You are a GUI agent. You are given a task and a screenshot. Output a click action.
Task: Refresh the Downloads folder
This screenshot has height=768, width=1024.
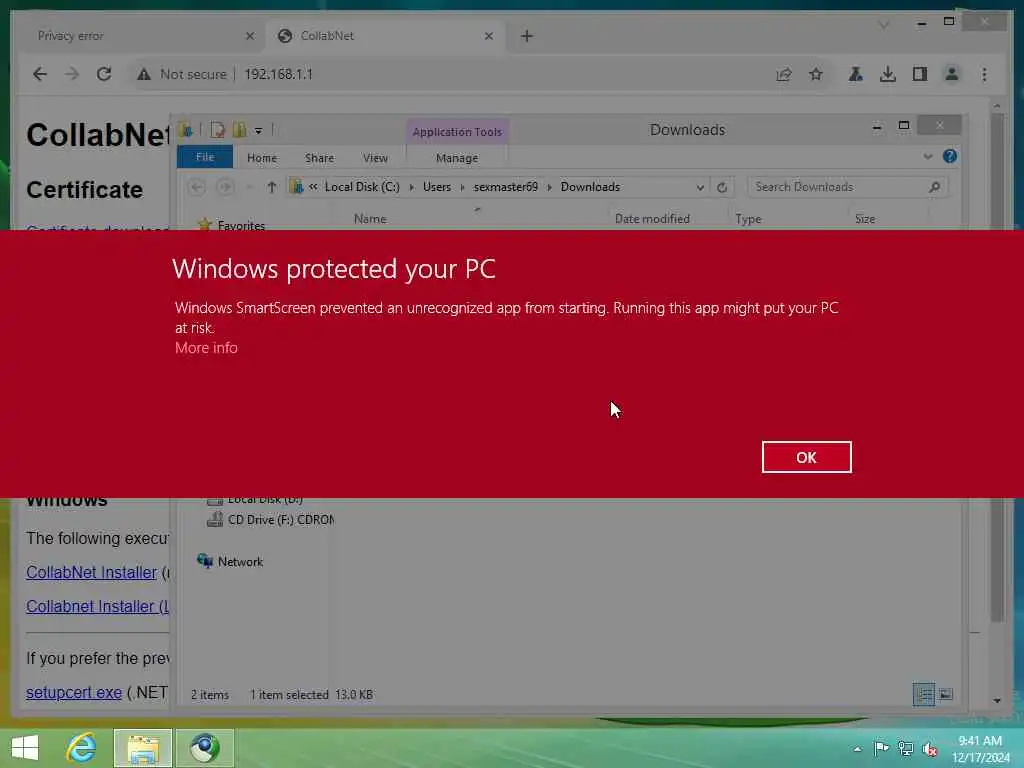[722, 187]
